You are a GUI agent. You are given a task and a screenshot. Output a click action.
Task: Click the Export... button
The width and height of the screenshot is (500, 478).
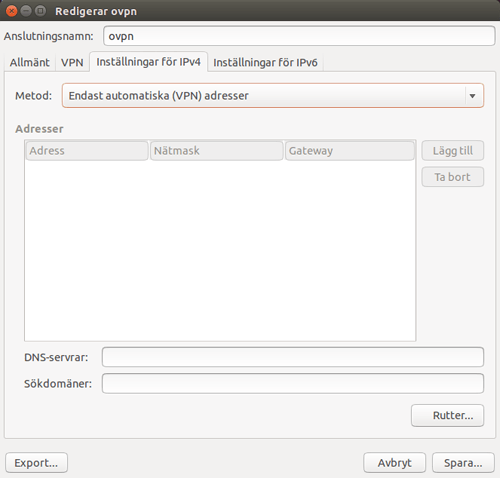(x=36, y=463)
